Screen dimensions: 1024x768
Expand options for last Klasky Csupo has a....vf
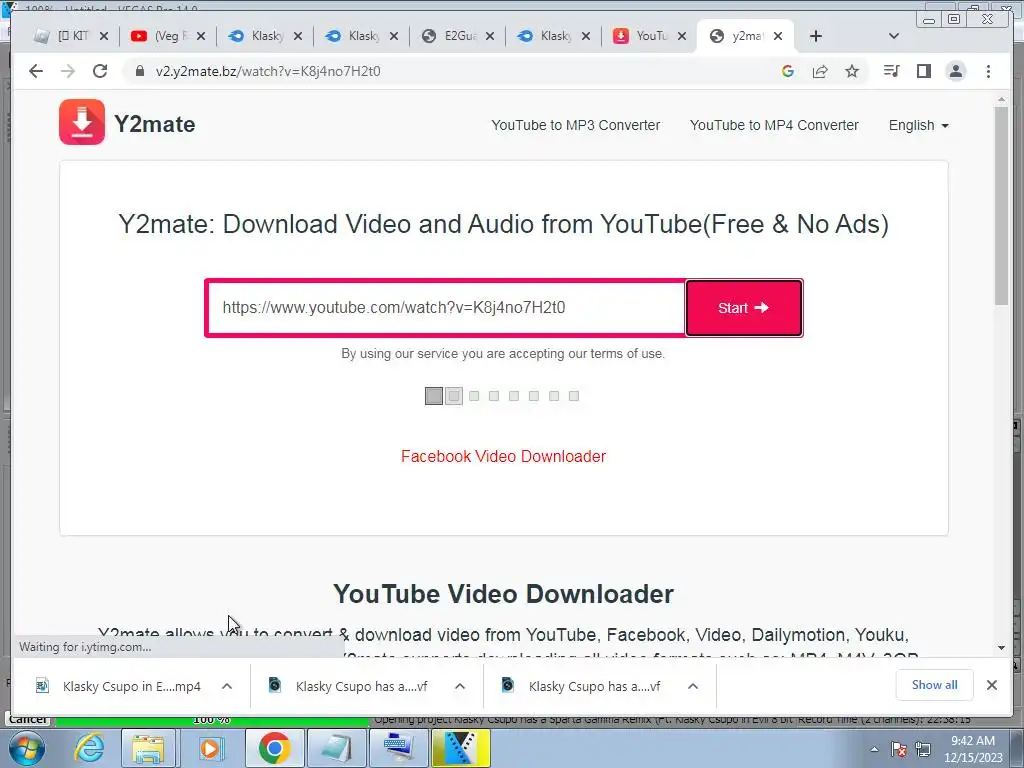pos(693,686)
